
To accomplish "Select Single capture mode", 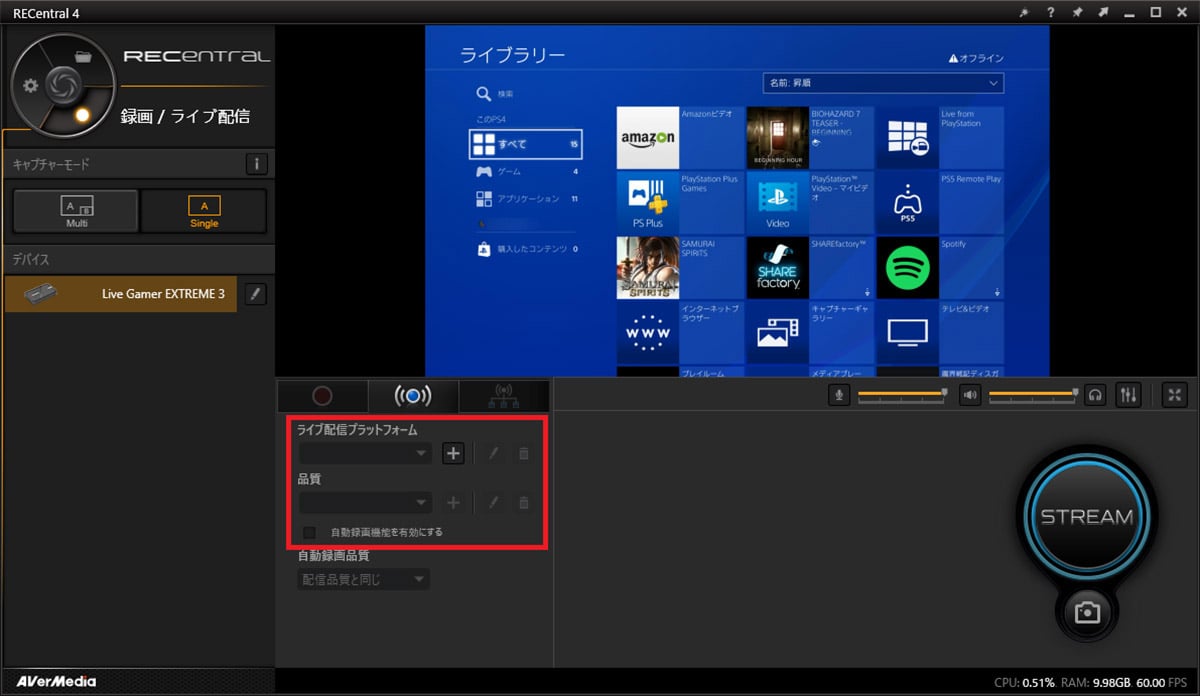I will [x=204, y=210].
